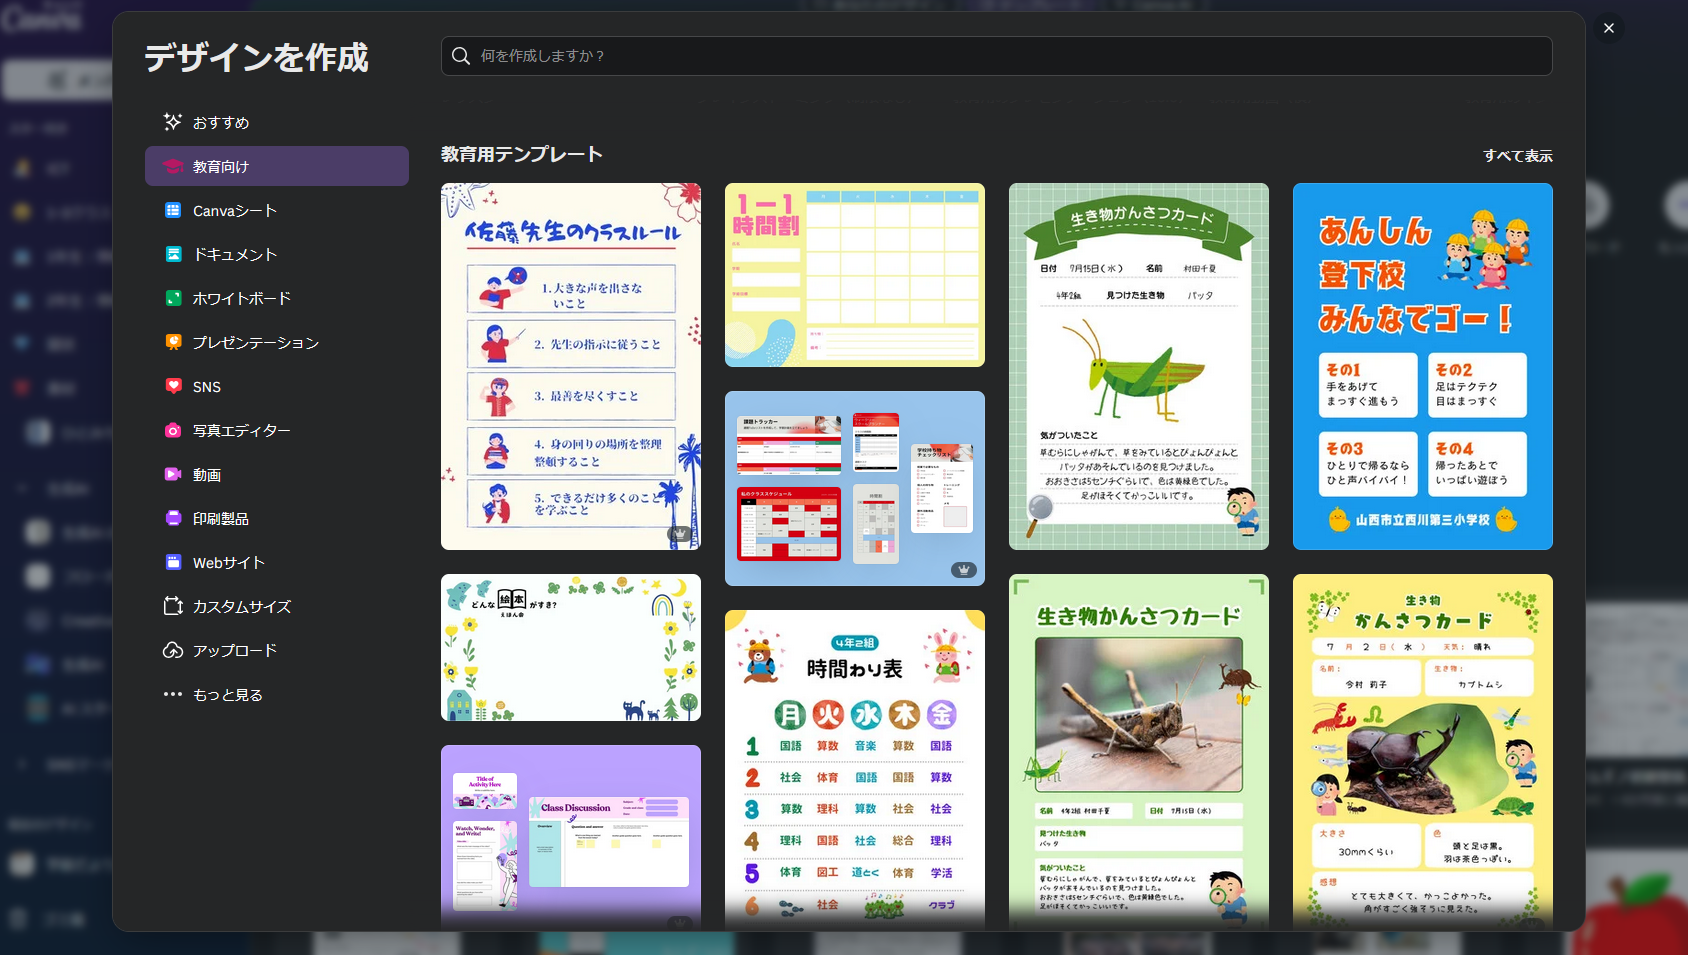Open the 印刷製品 category
The height and width of the screenshot is (955, 1688).
277,518
